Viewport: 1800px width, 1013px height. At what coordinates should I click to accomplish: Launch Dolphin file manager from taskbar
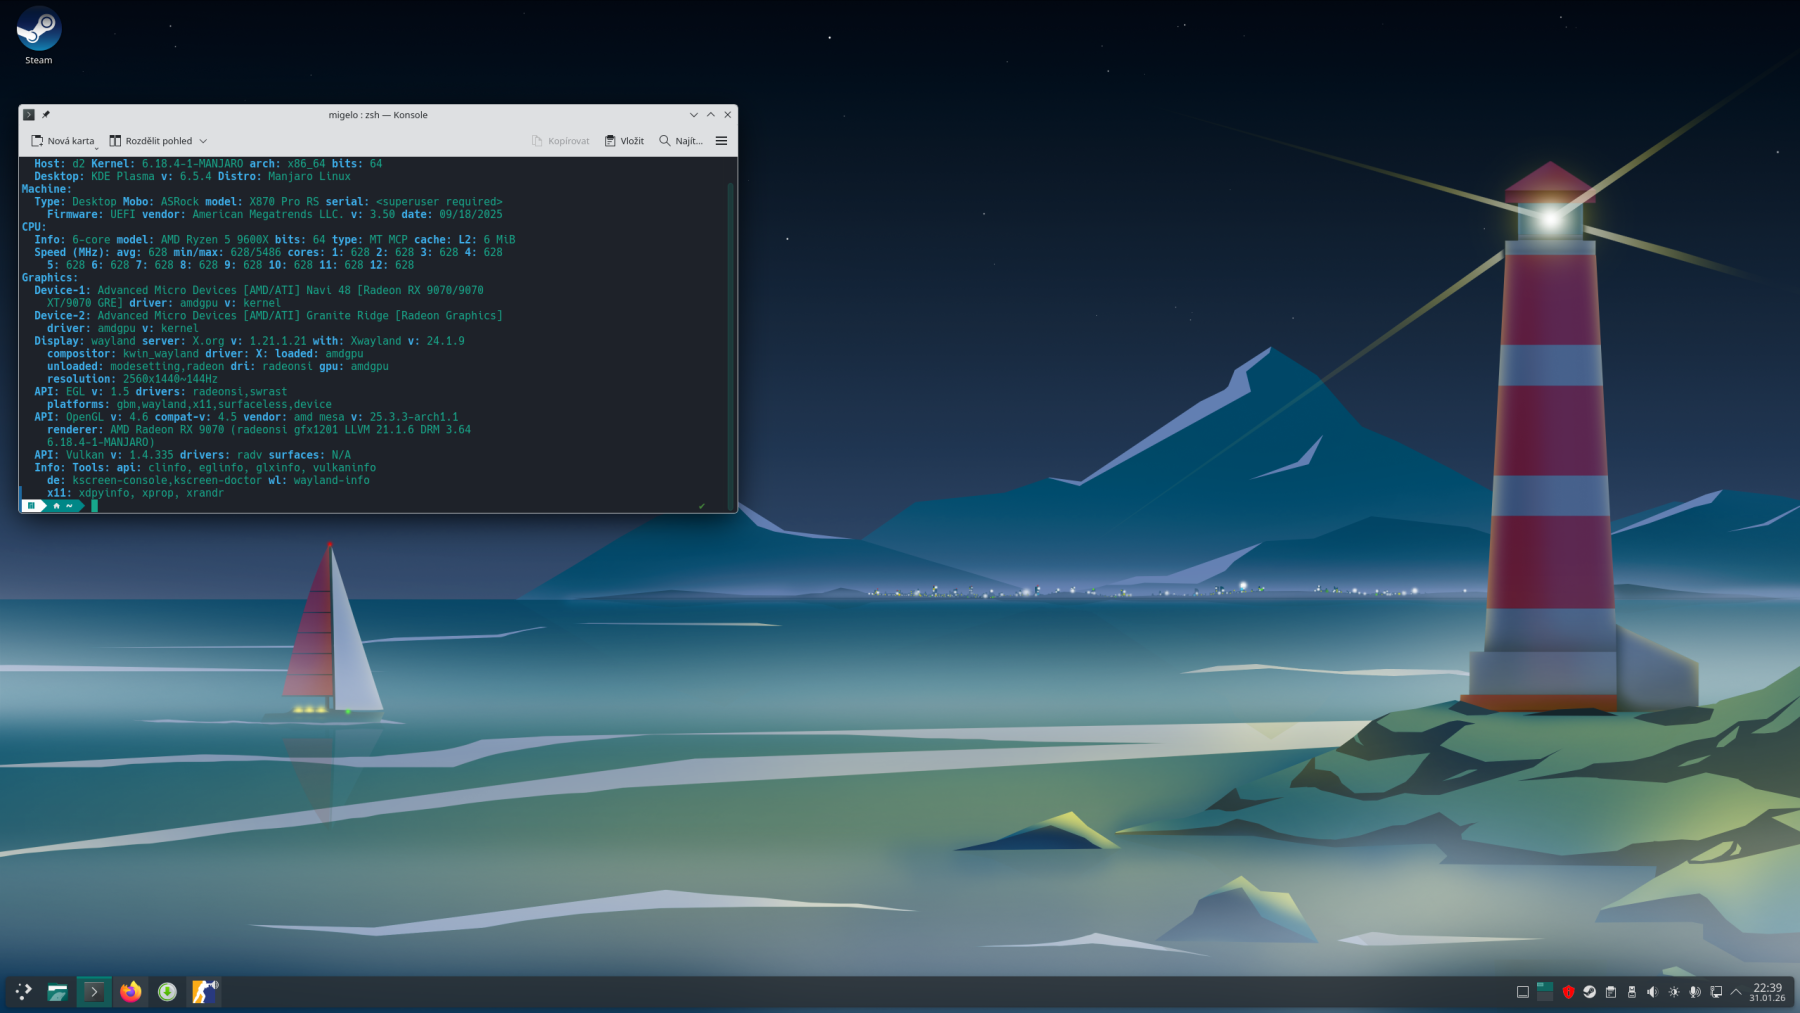click(x=58, y=992)
